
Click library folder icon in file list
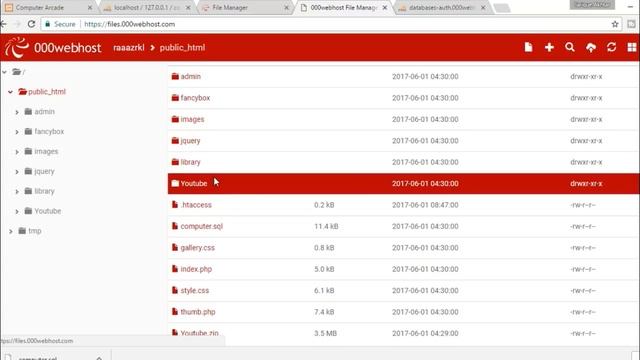click(175, 162)
